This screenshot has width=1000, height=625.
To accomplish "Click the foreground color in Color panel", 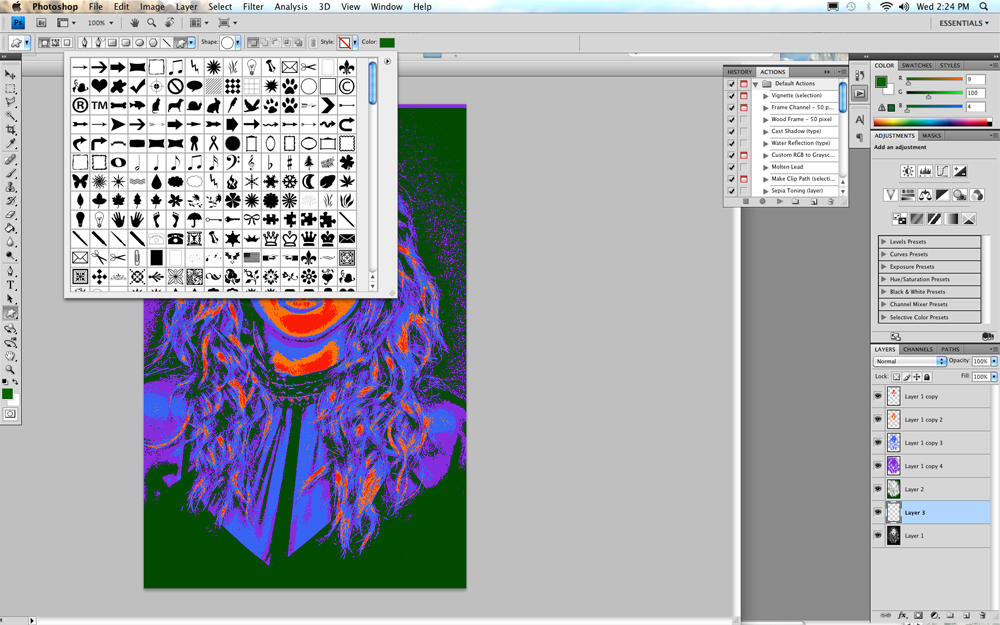I will (x=881, y=82).
